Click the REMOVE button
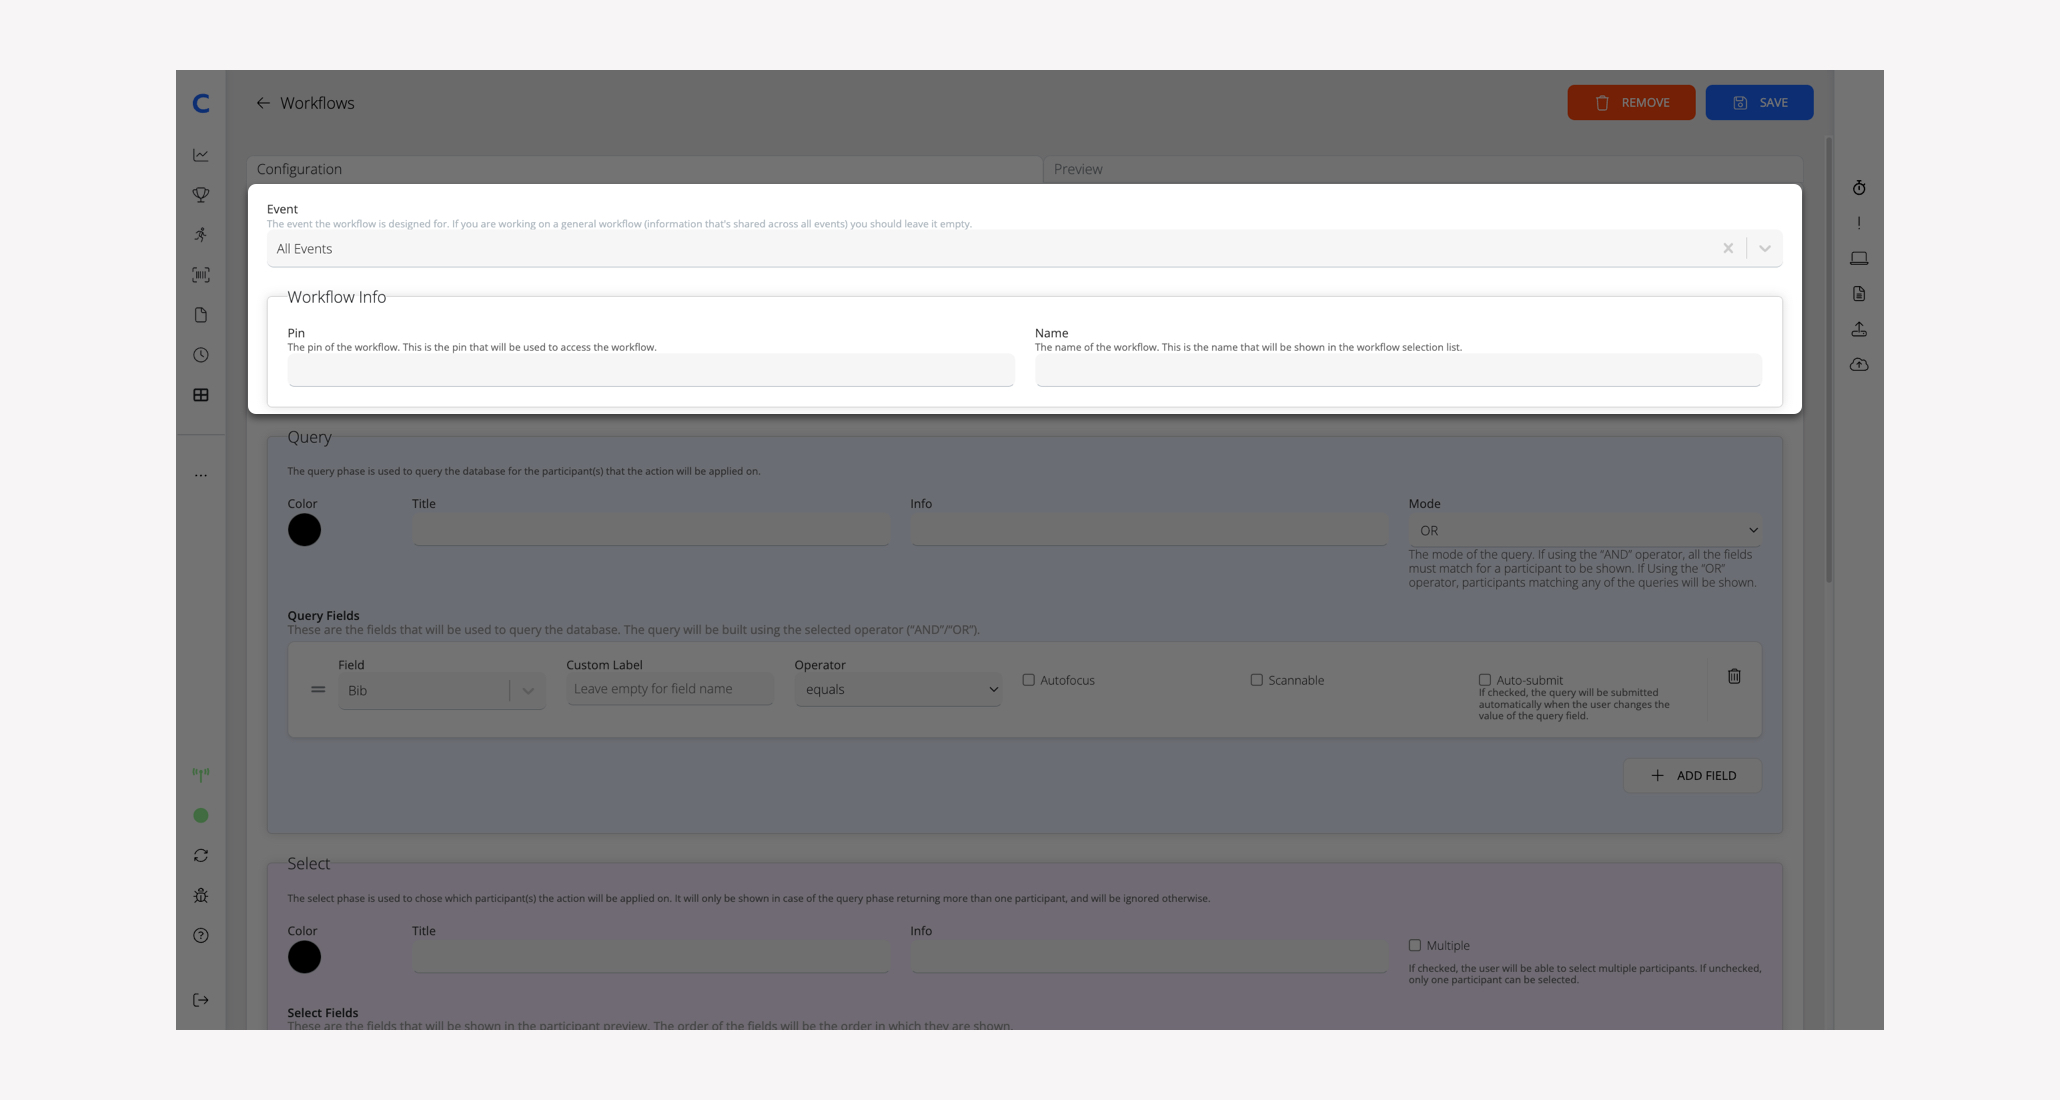This screenshot has height=1100, width=2060. pos(1631,102)
